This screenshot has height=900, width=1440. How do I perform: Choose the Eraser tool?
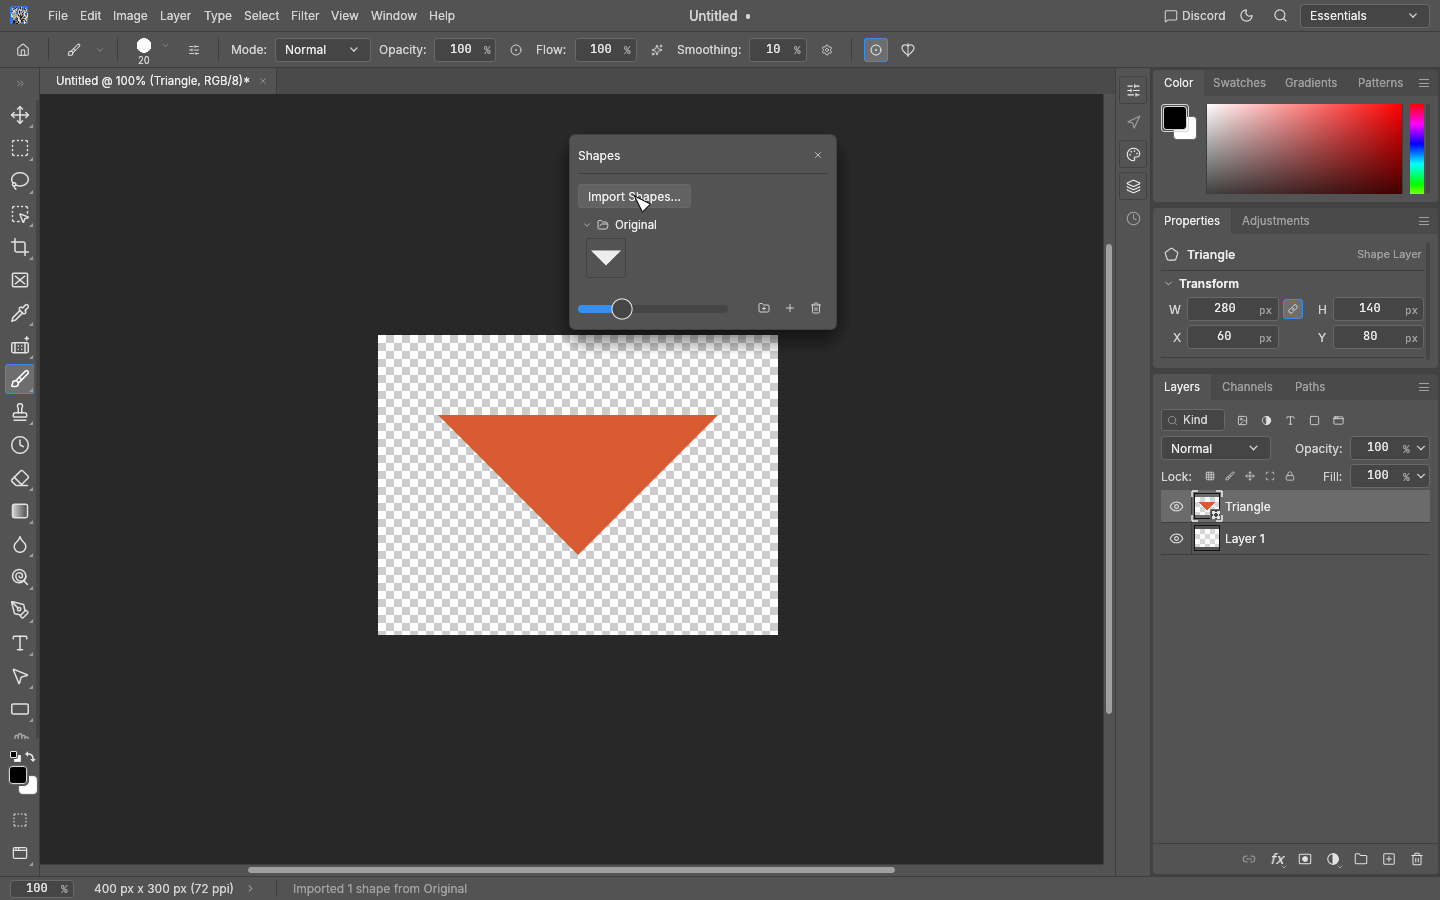[20, 479]
